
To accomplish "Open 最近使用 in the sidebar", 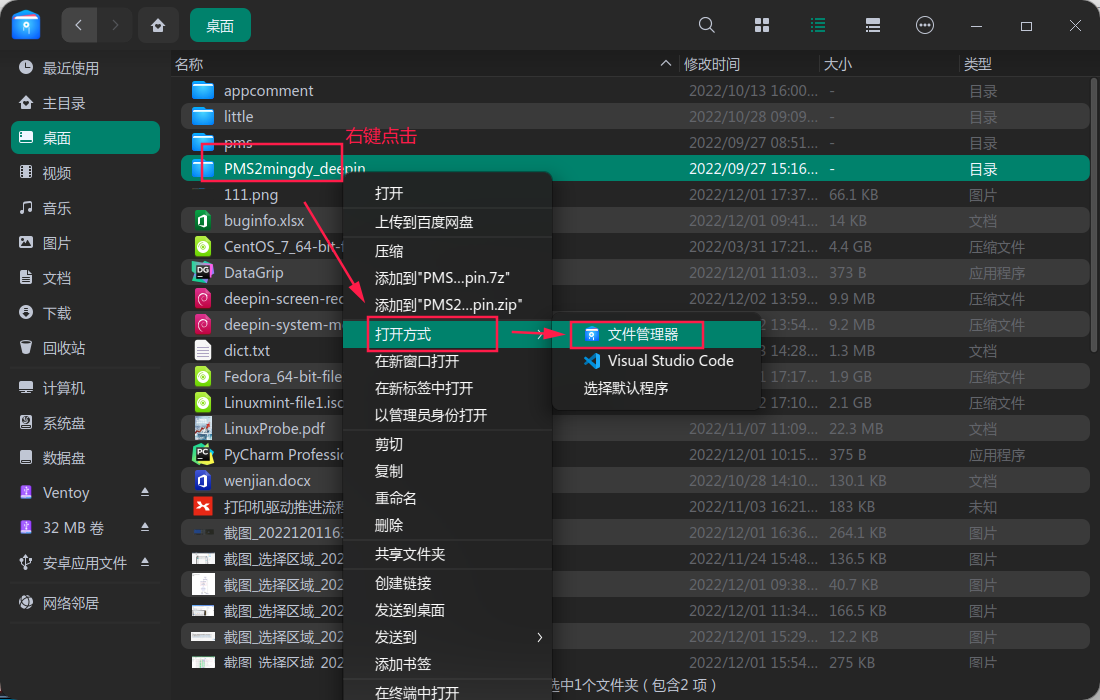I will tap(86, 68).
